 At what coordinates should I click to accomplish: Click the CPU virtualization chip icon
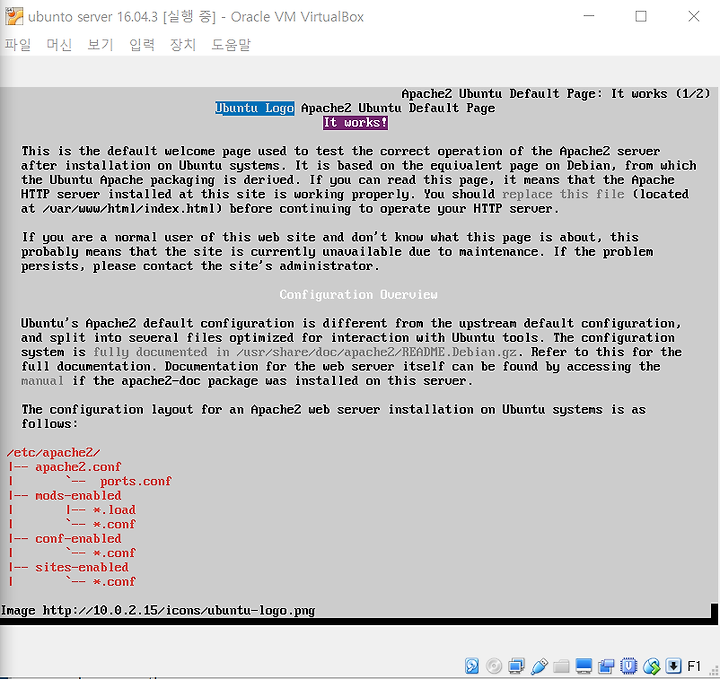click(x=629, y=666)
